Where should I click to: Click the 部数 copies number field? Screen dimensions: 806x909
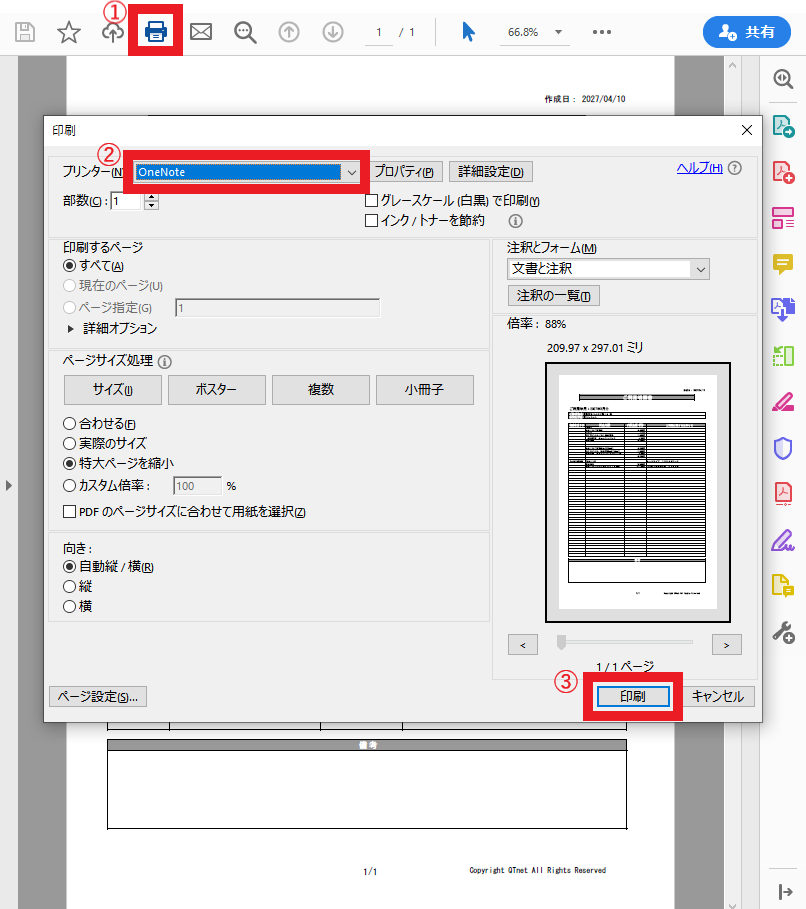pyautogui.click(x=126, y=201)
